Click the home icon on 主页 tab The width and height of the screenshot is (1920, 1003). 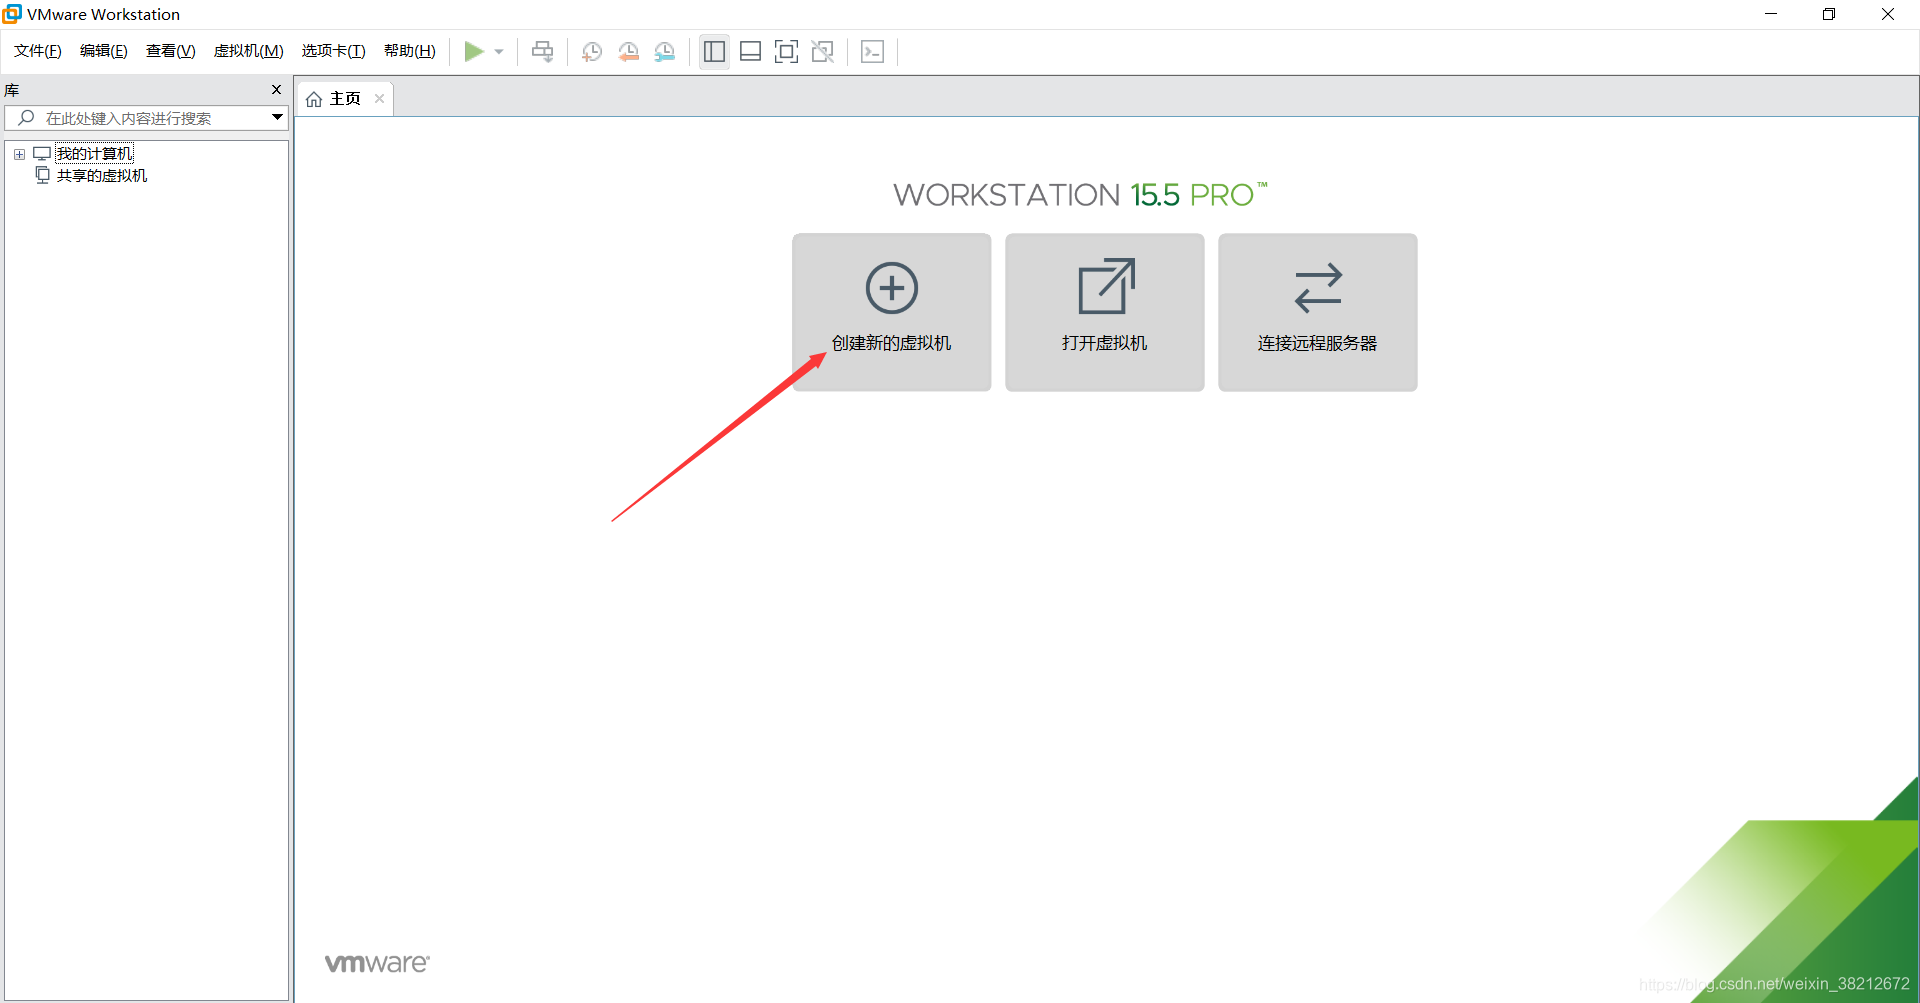pos(314,99)
